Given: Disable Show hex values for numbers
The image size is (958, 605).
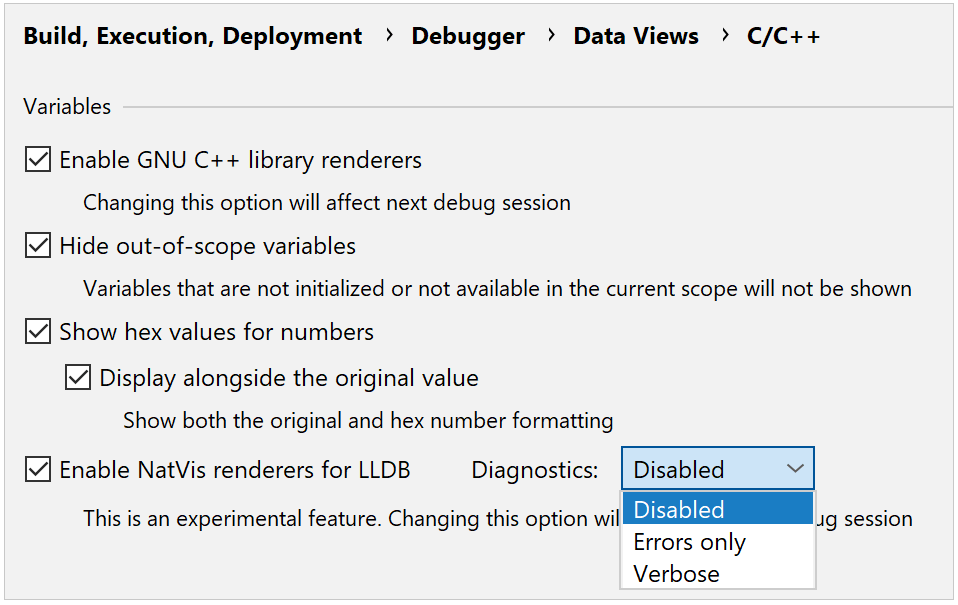Looking at the screenshot, I should click(x=38, y=332).
